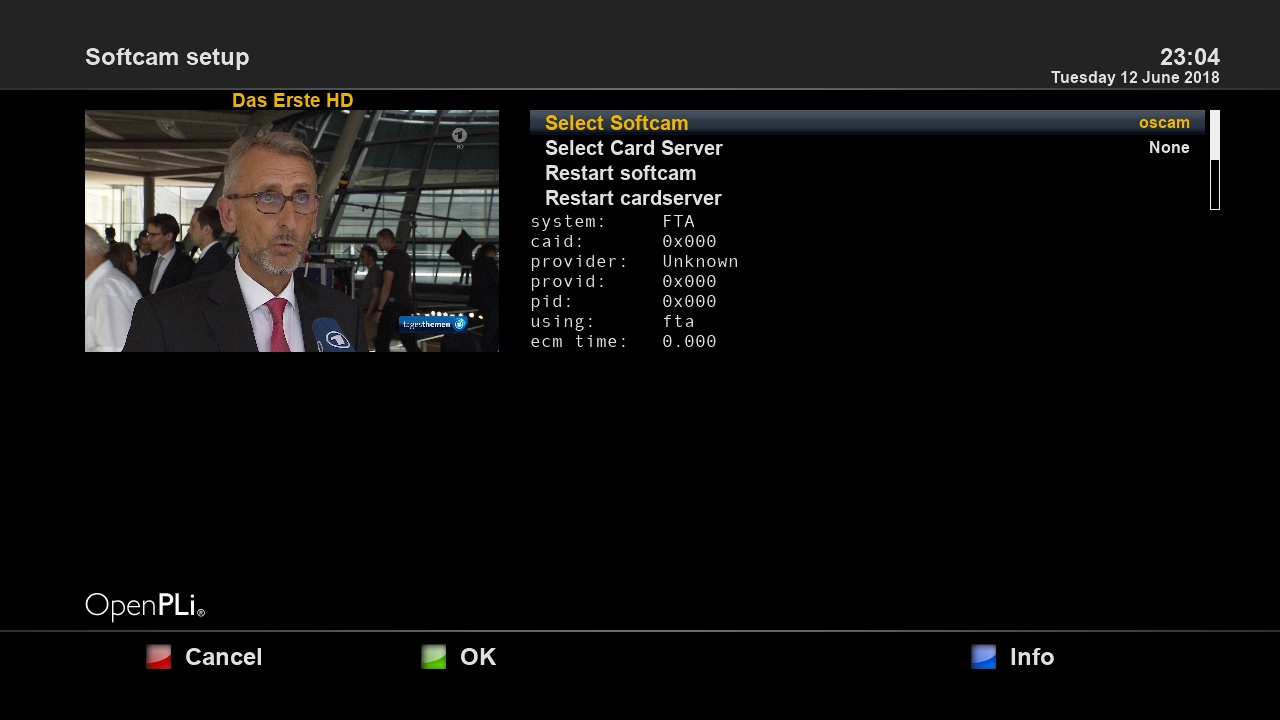
Task: Click the Das Erste HD channel name
Action: coord(292,100)
